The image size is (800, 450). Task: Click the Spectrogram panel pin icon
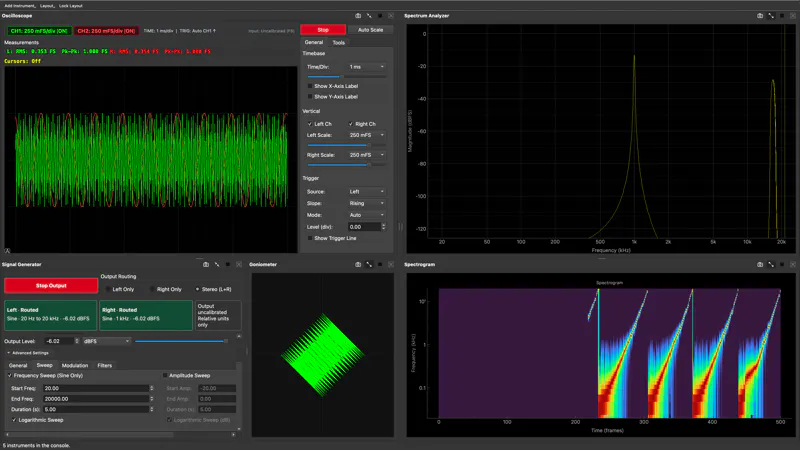(771, 264)
